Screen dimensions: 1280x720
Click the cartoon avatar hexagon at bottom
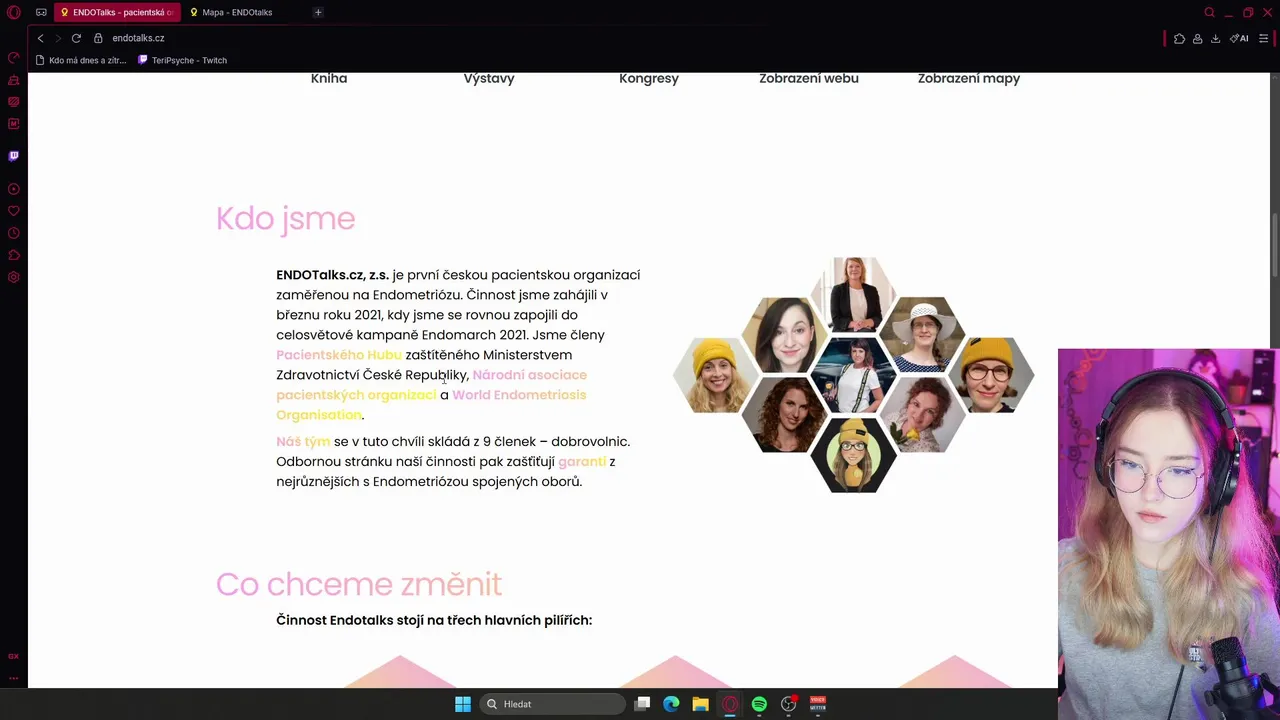coord(854,455)
